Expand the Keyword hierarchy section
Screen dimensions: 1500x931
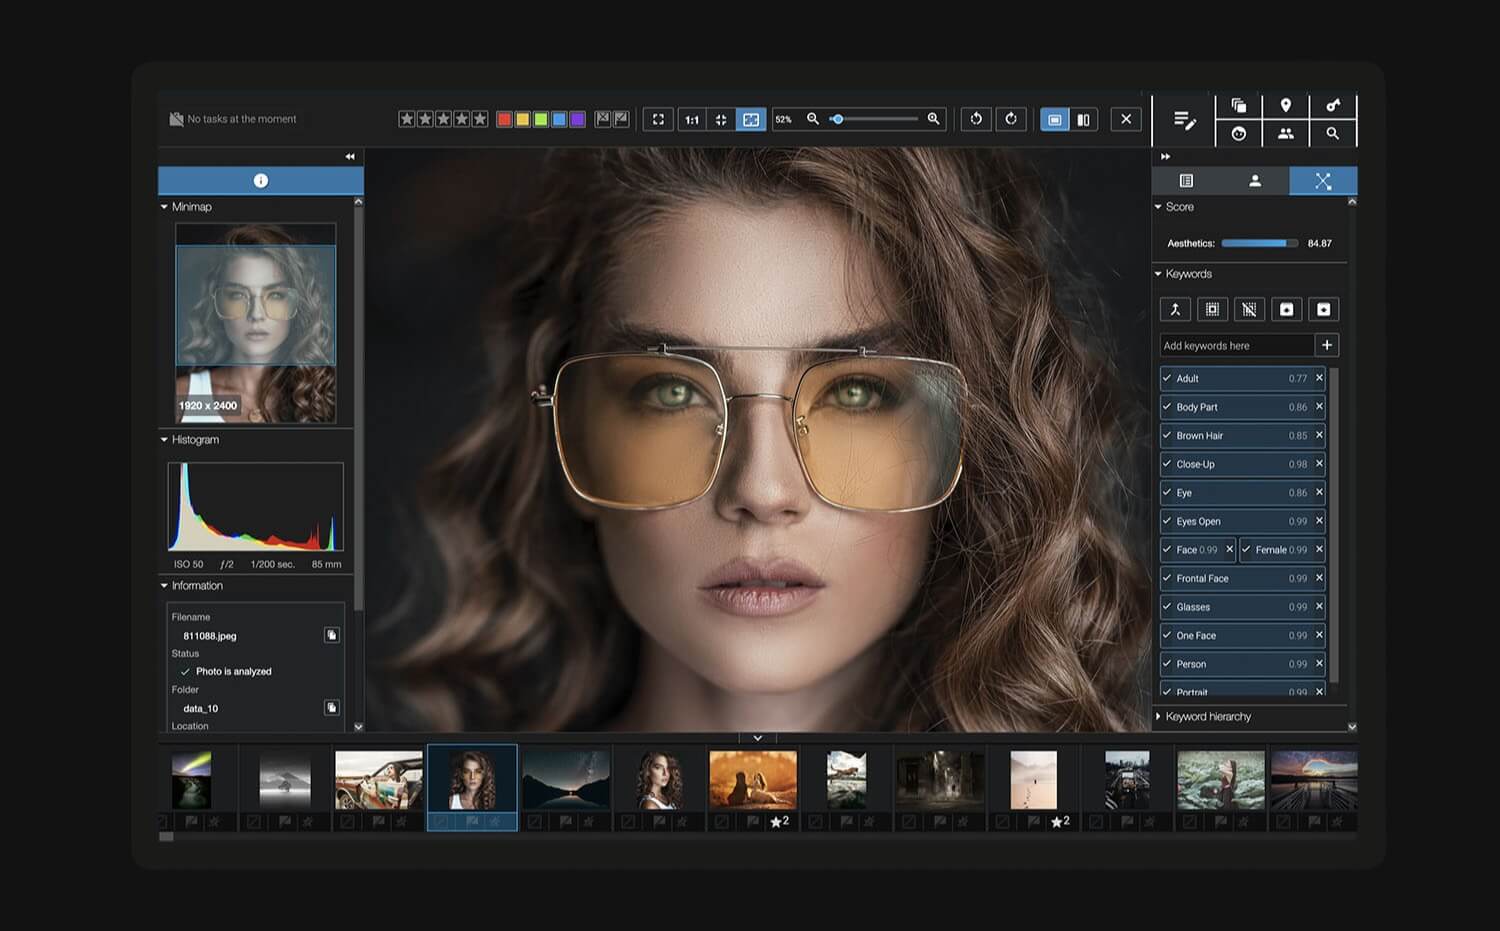pyautogui.click(x=1158, y=716)
